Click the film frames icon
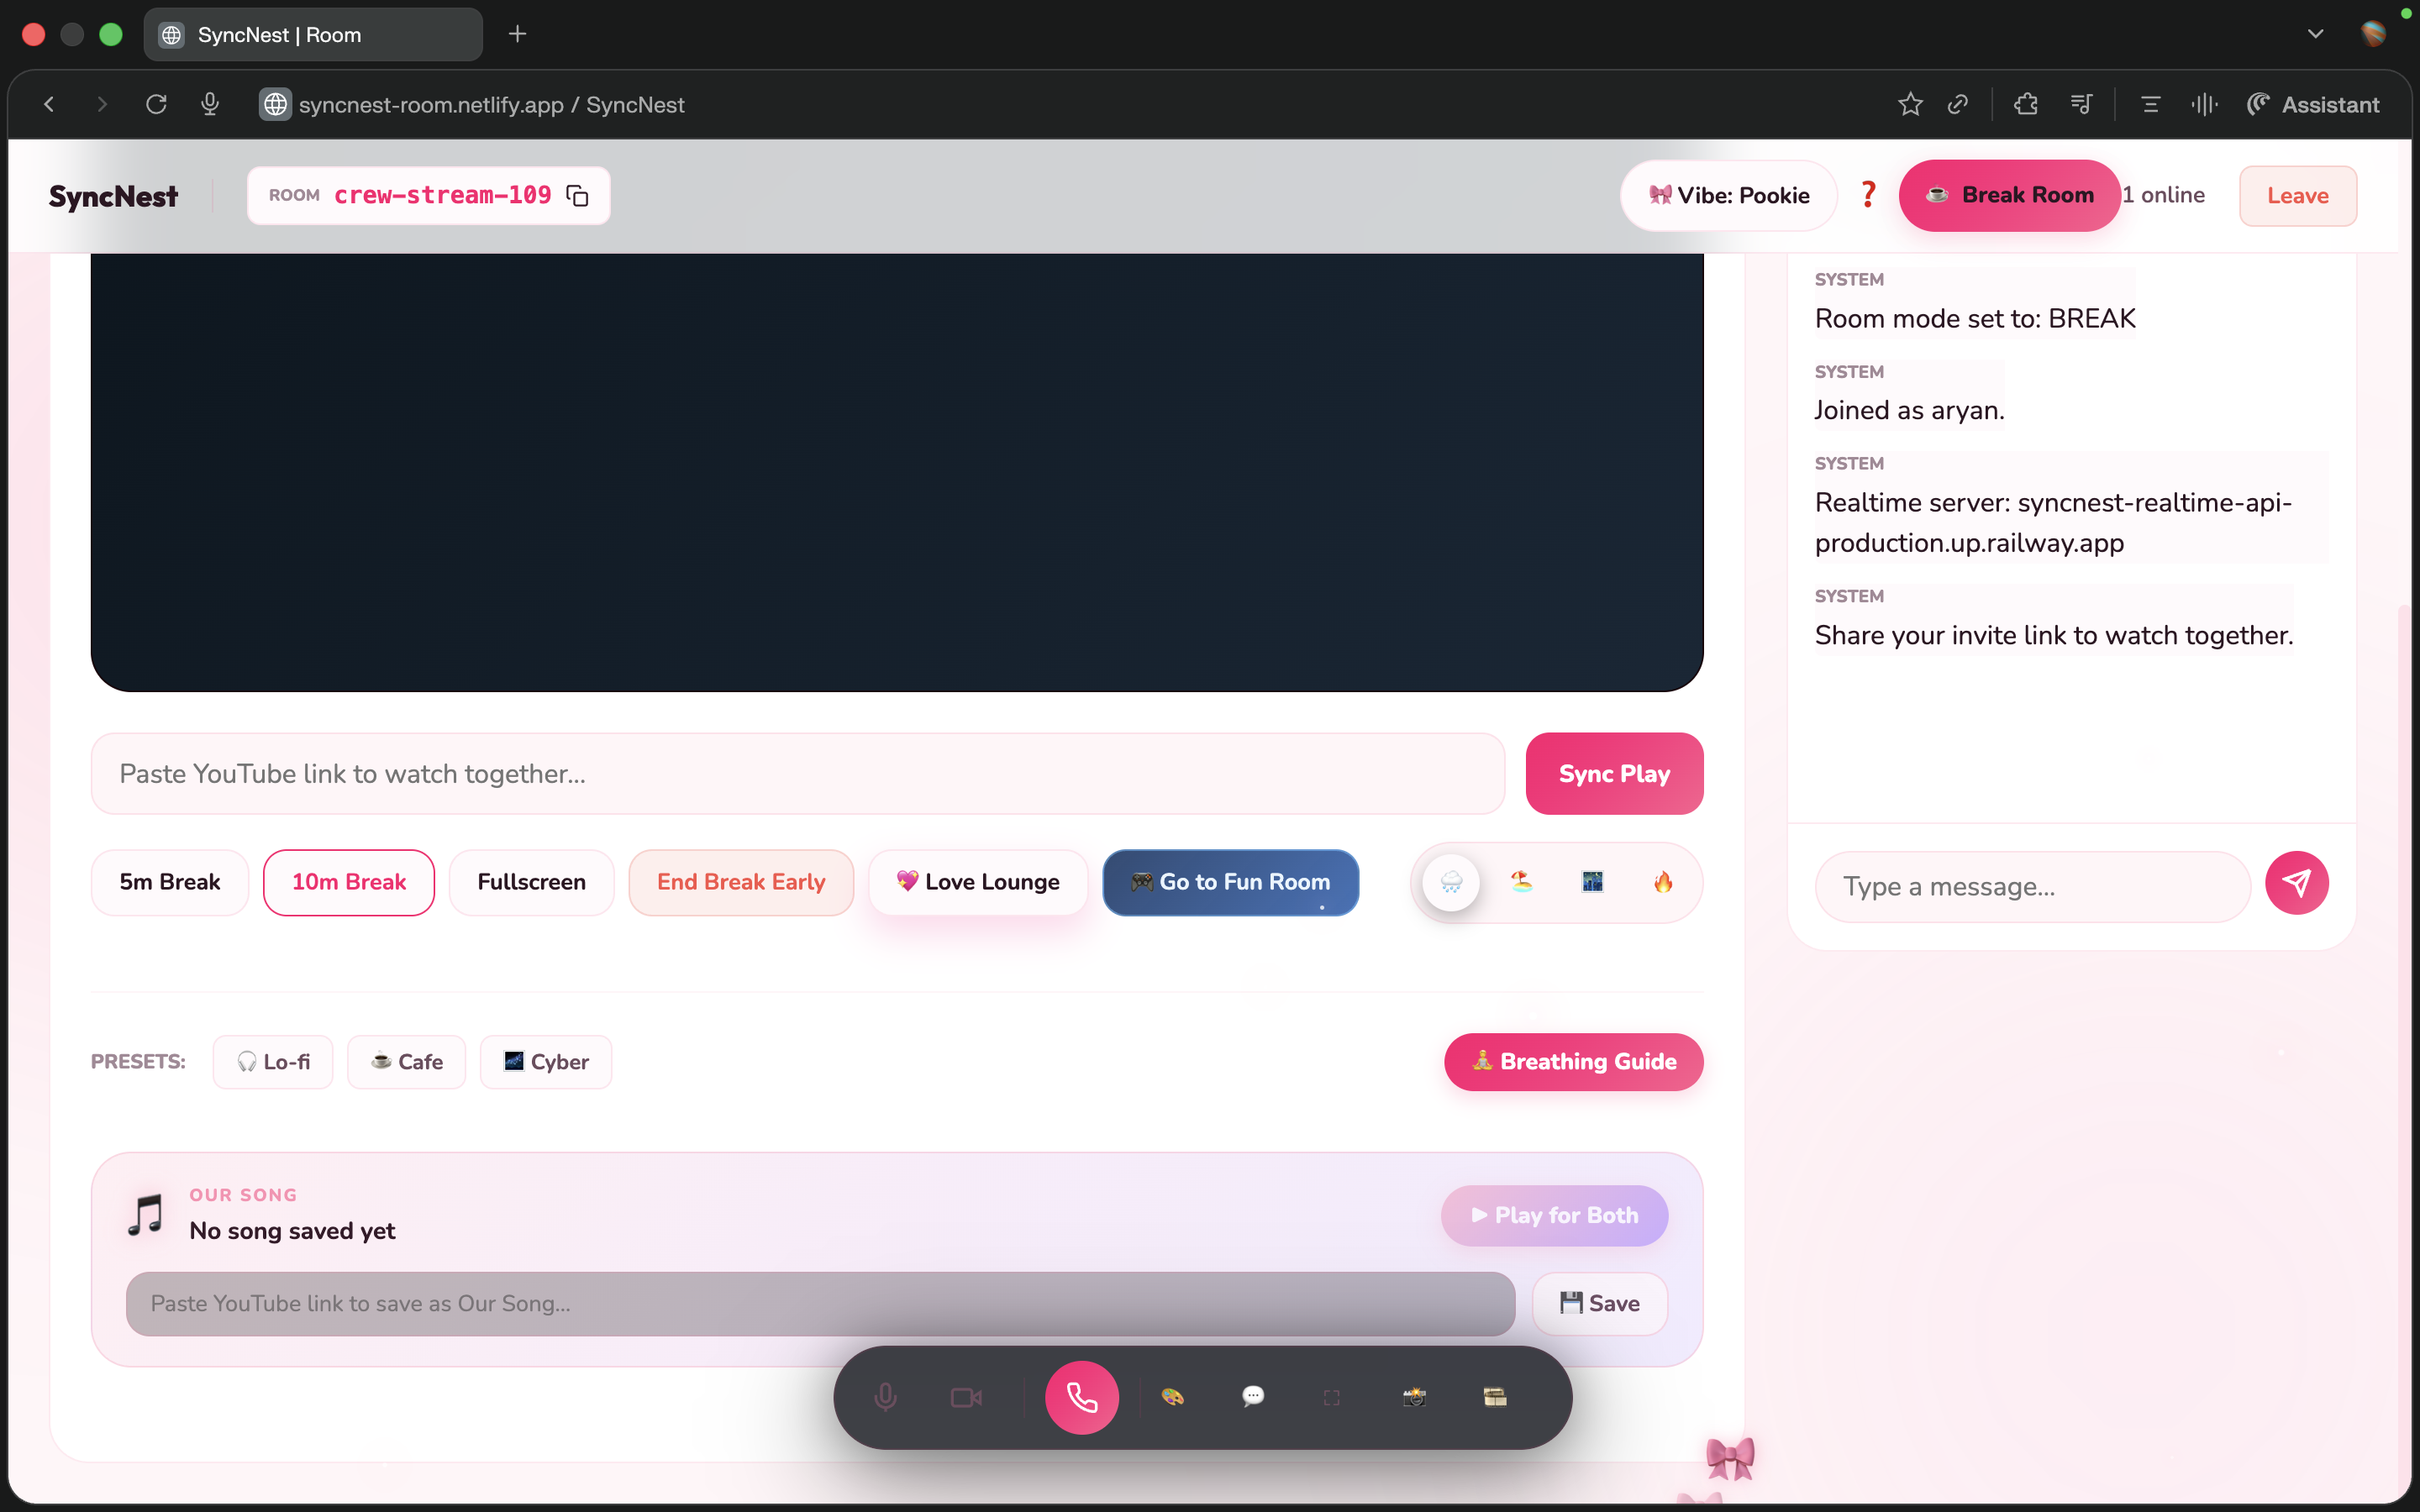The image size is (2420, 1512). click(x=1495, y=1397)
